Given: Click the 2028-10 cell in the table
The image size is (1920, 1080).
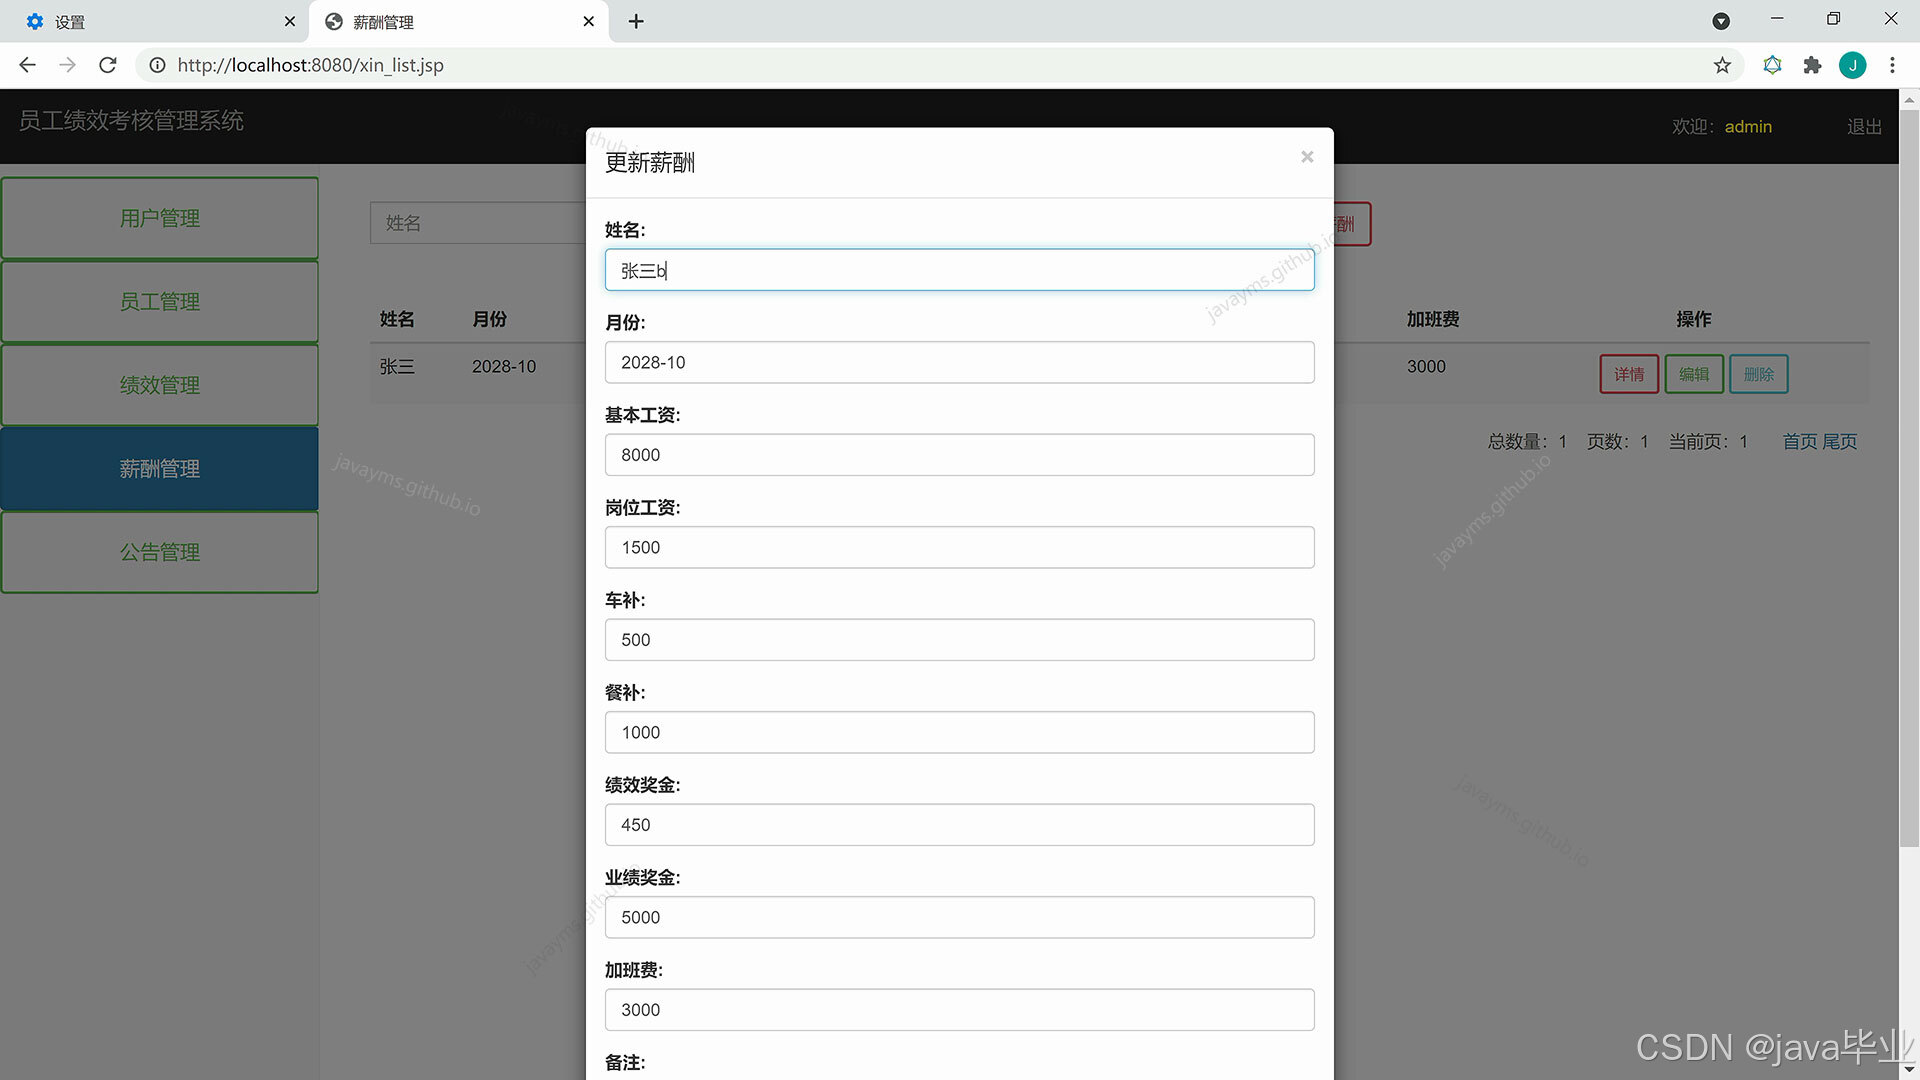Looking at the screenshot, I should pos(504,367).
